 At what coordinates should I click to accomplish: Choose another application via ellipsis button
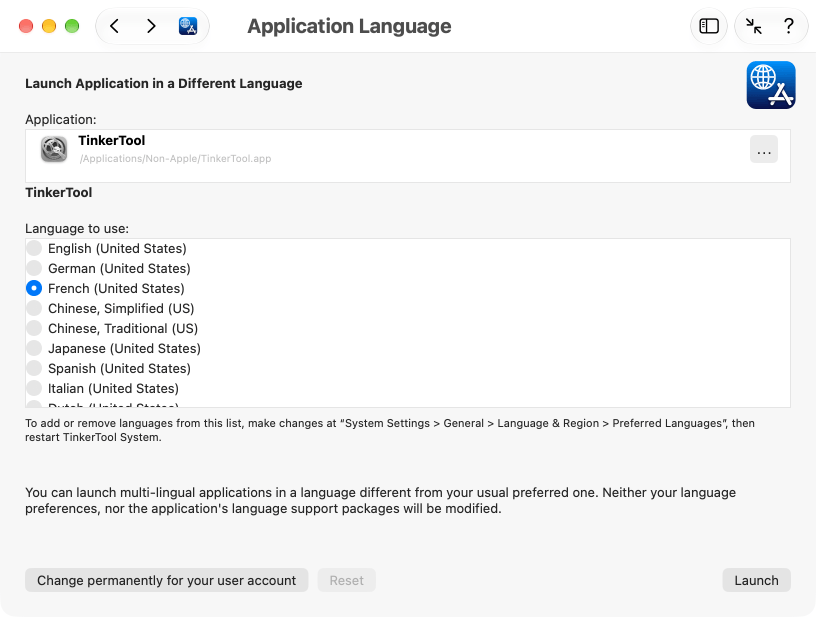[x=763, y=149]
